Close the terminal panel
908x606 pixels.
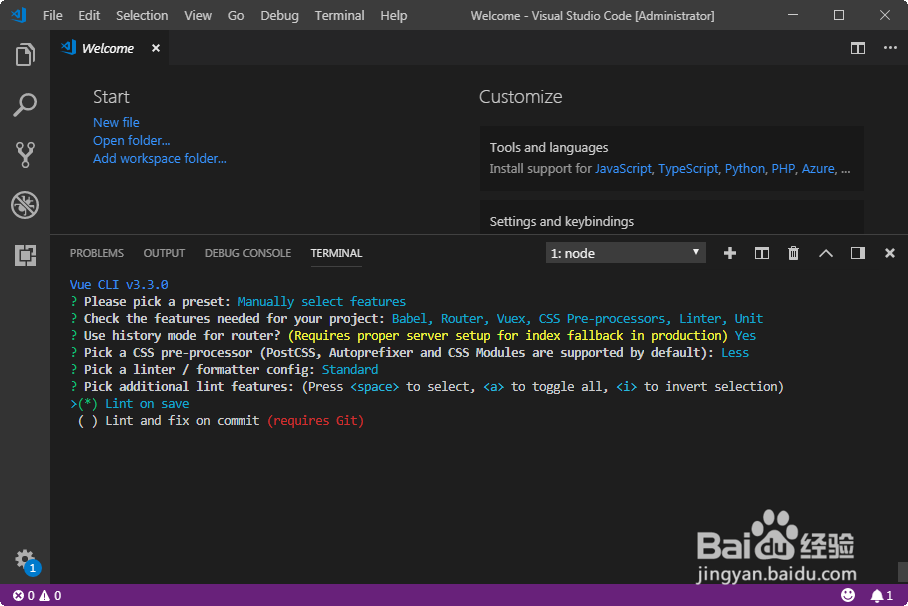coord(890,253)
